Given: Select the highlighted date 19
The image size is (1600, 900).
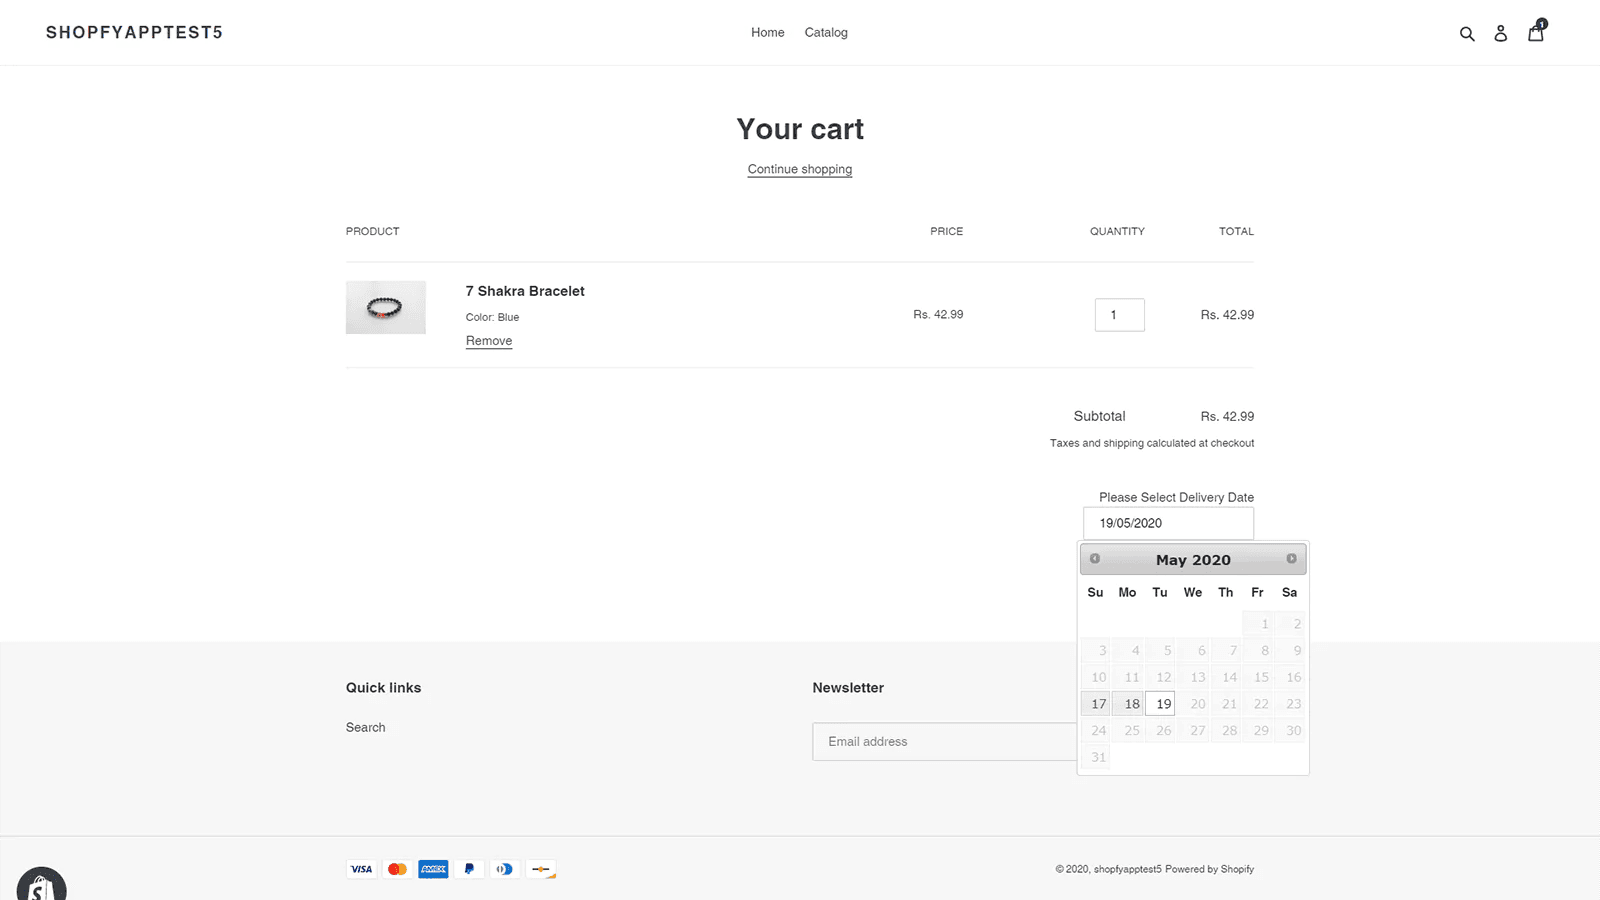Looking at the screenshot, I should click(x=1160, y=703).
